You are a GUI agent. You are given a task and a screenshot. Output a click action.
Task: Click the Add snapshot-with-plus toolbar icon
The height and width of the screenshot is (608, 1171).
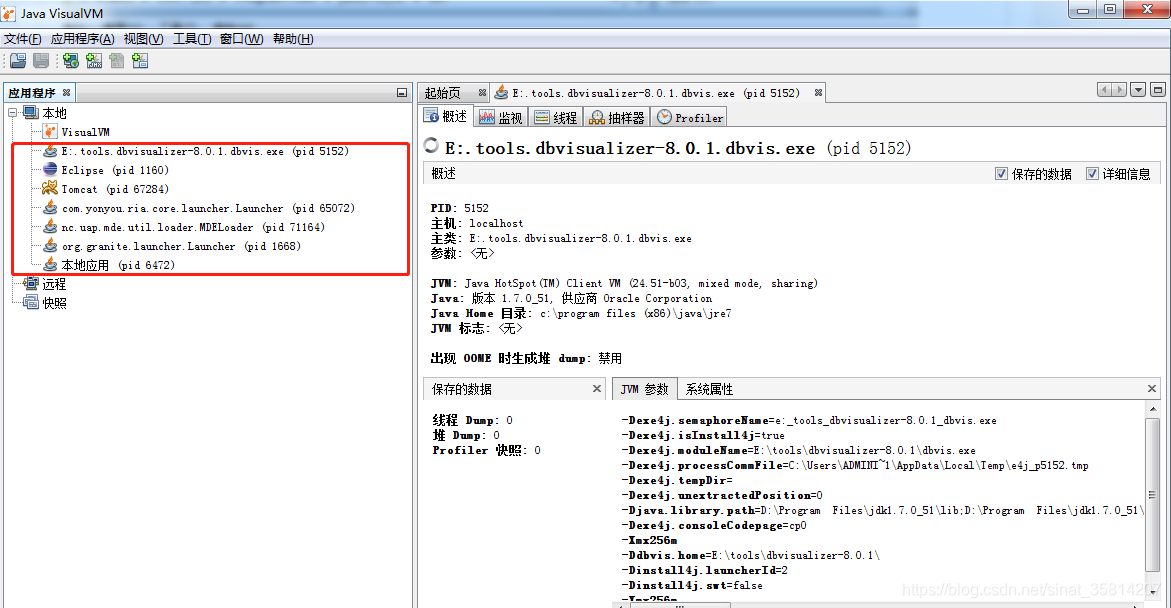(x=140, y=61)
